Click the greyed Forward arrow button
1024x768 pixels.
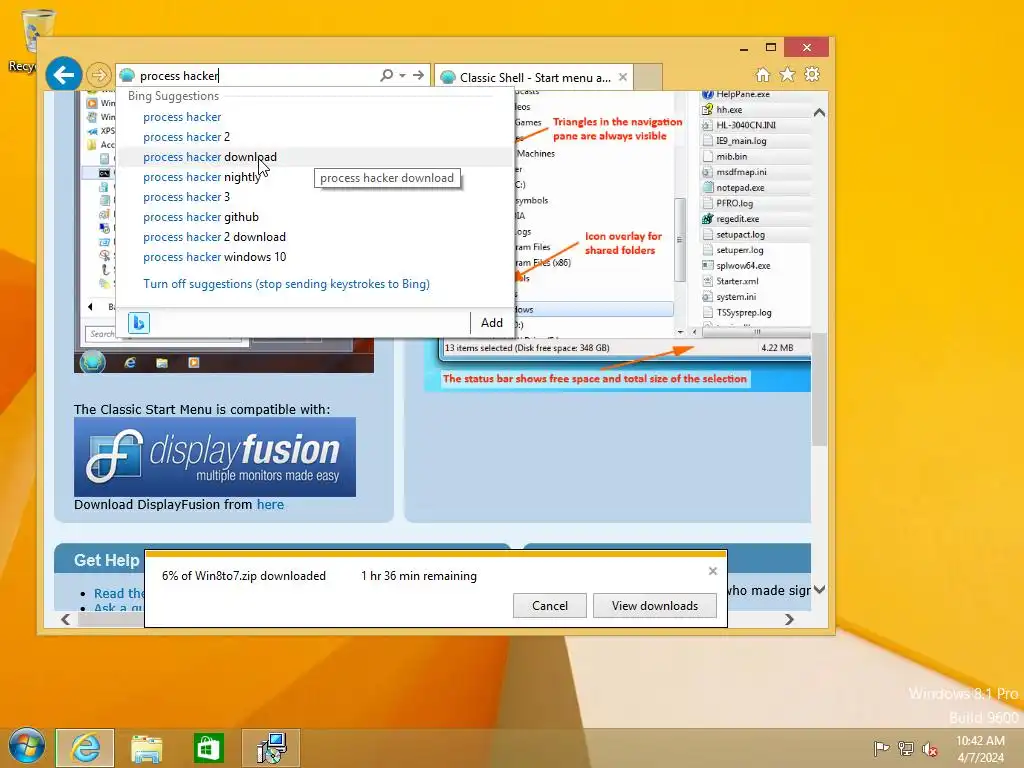point(99,75)
